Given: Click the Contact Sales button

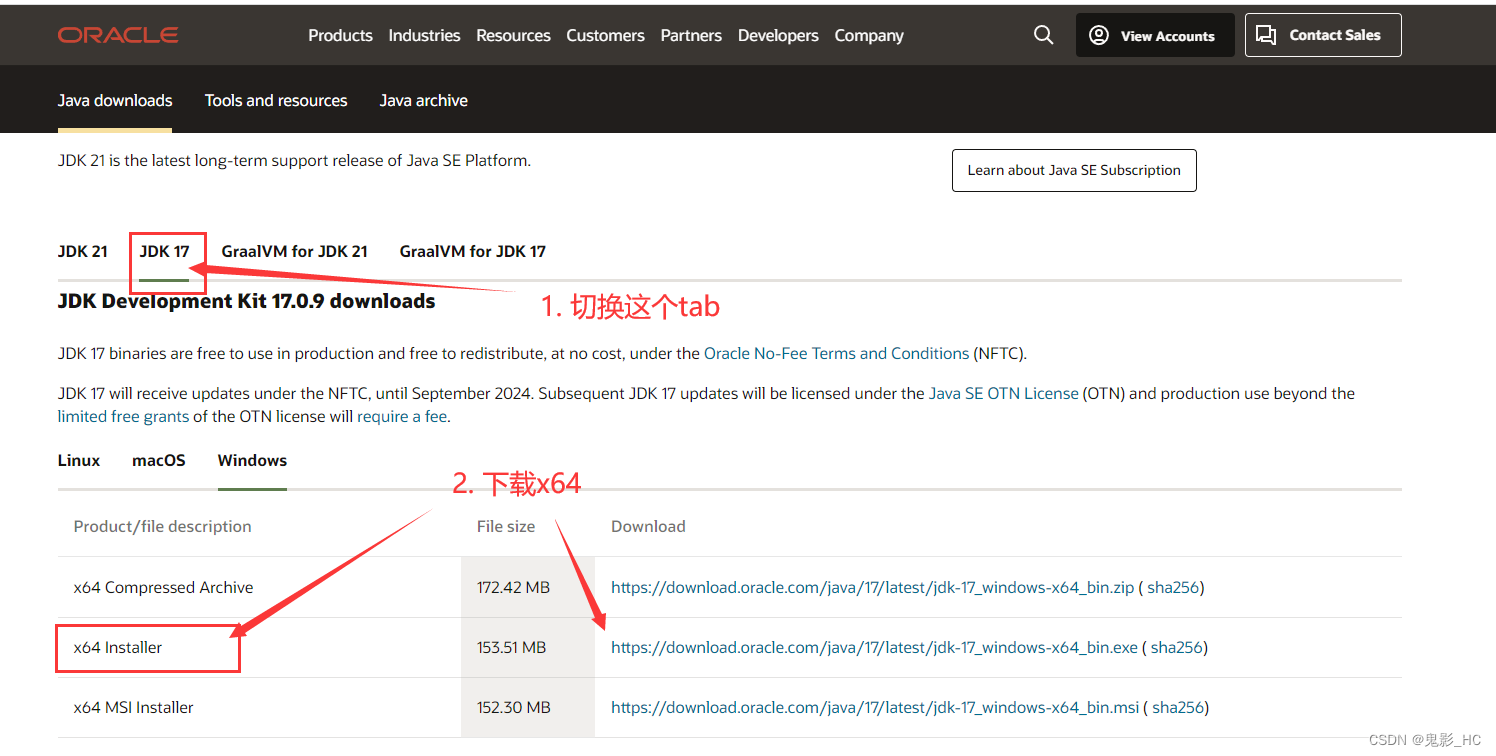Looking at the screenshot, I should 1322,34.
